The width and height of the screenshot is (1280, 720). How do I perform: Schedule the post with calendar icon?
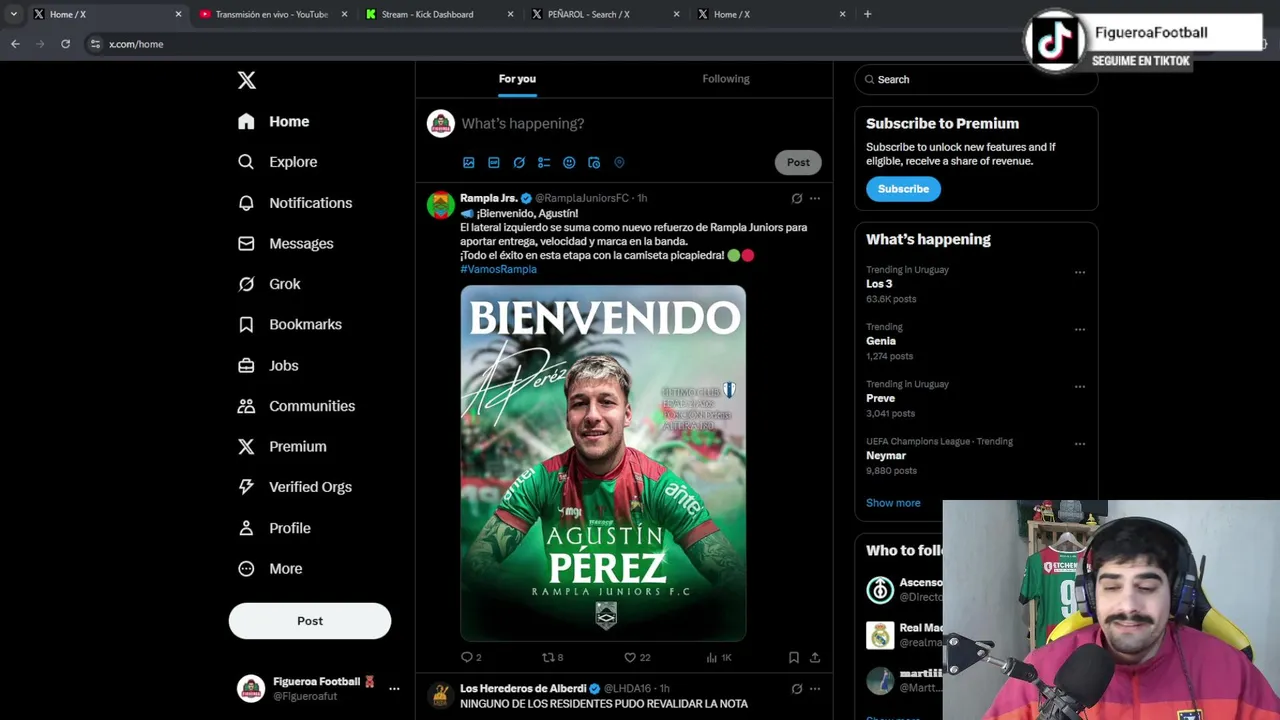594,162
